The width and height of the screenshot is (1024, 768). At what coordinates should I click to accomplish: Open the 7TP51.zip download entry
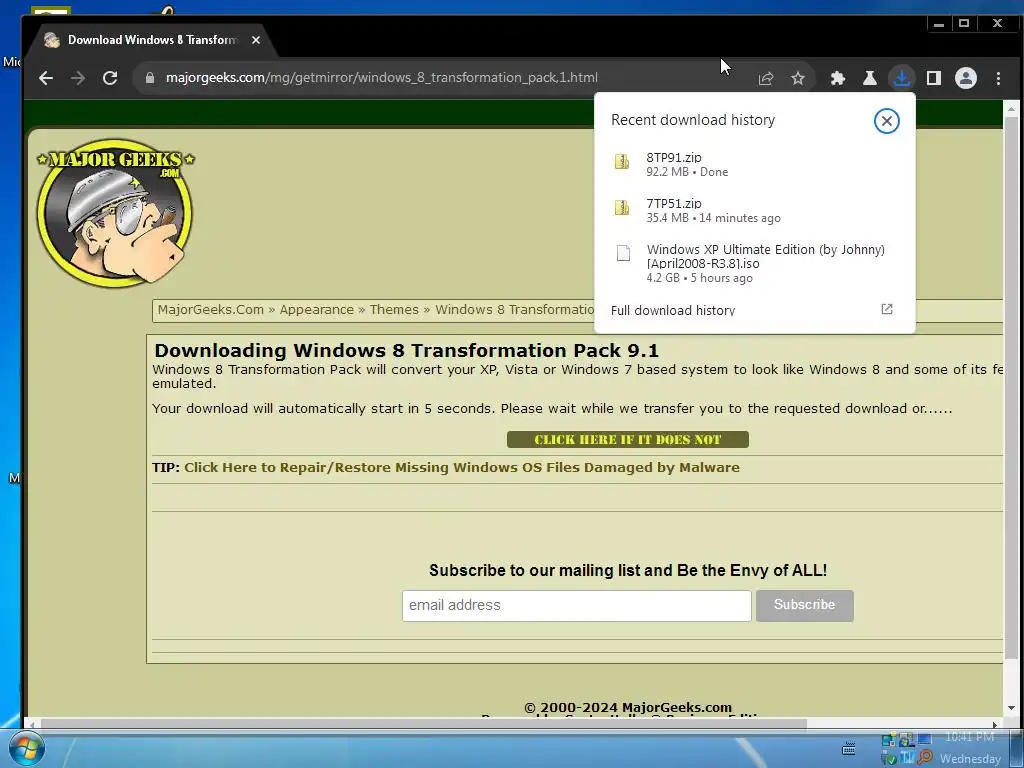click(754, 210)
